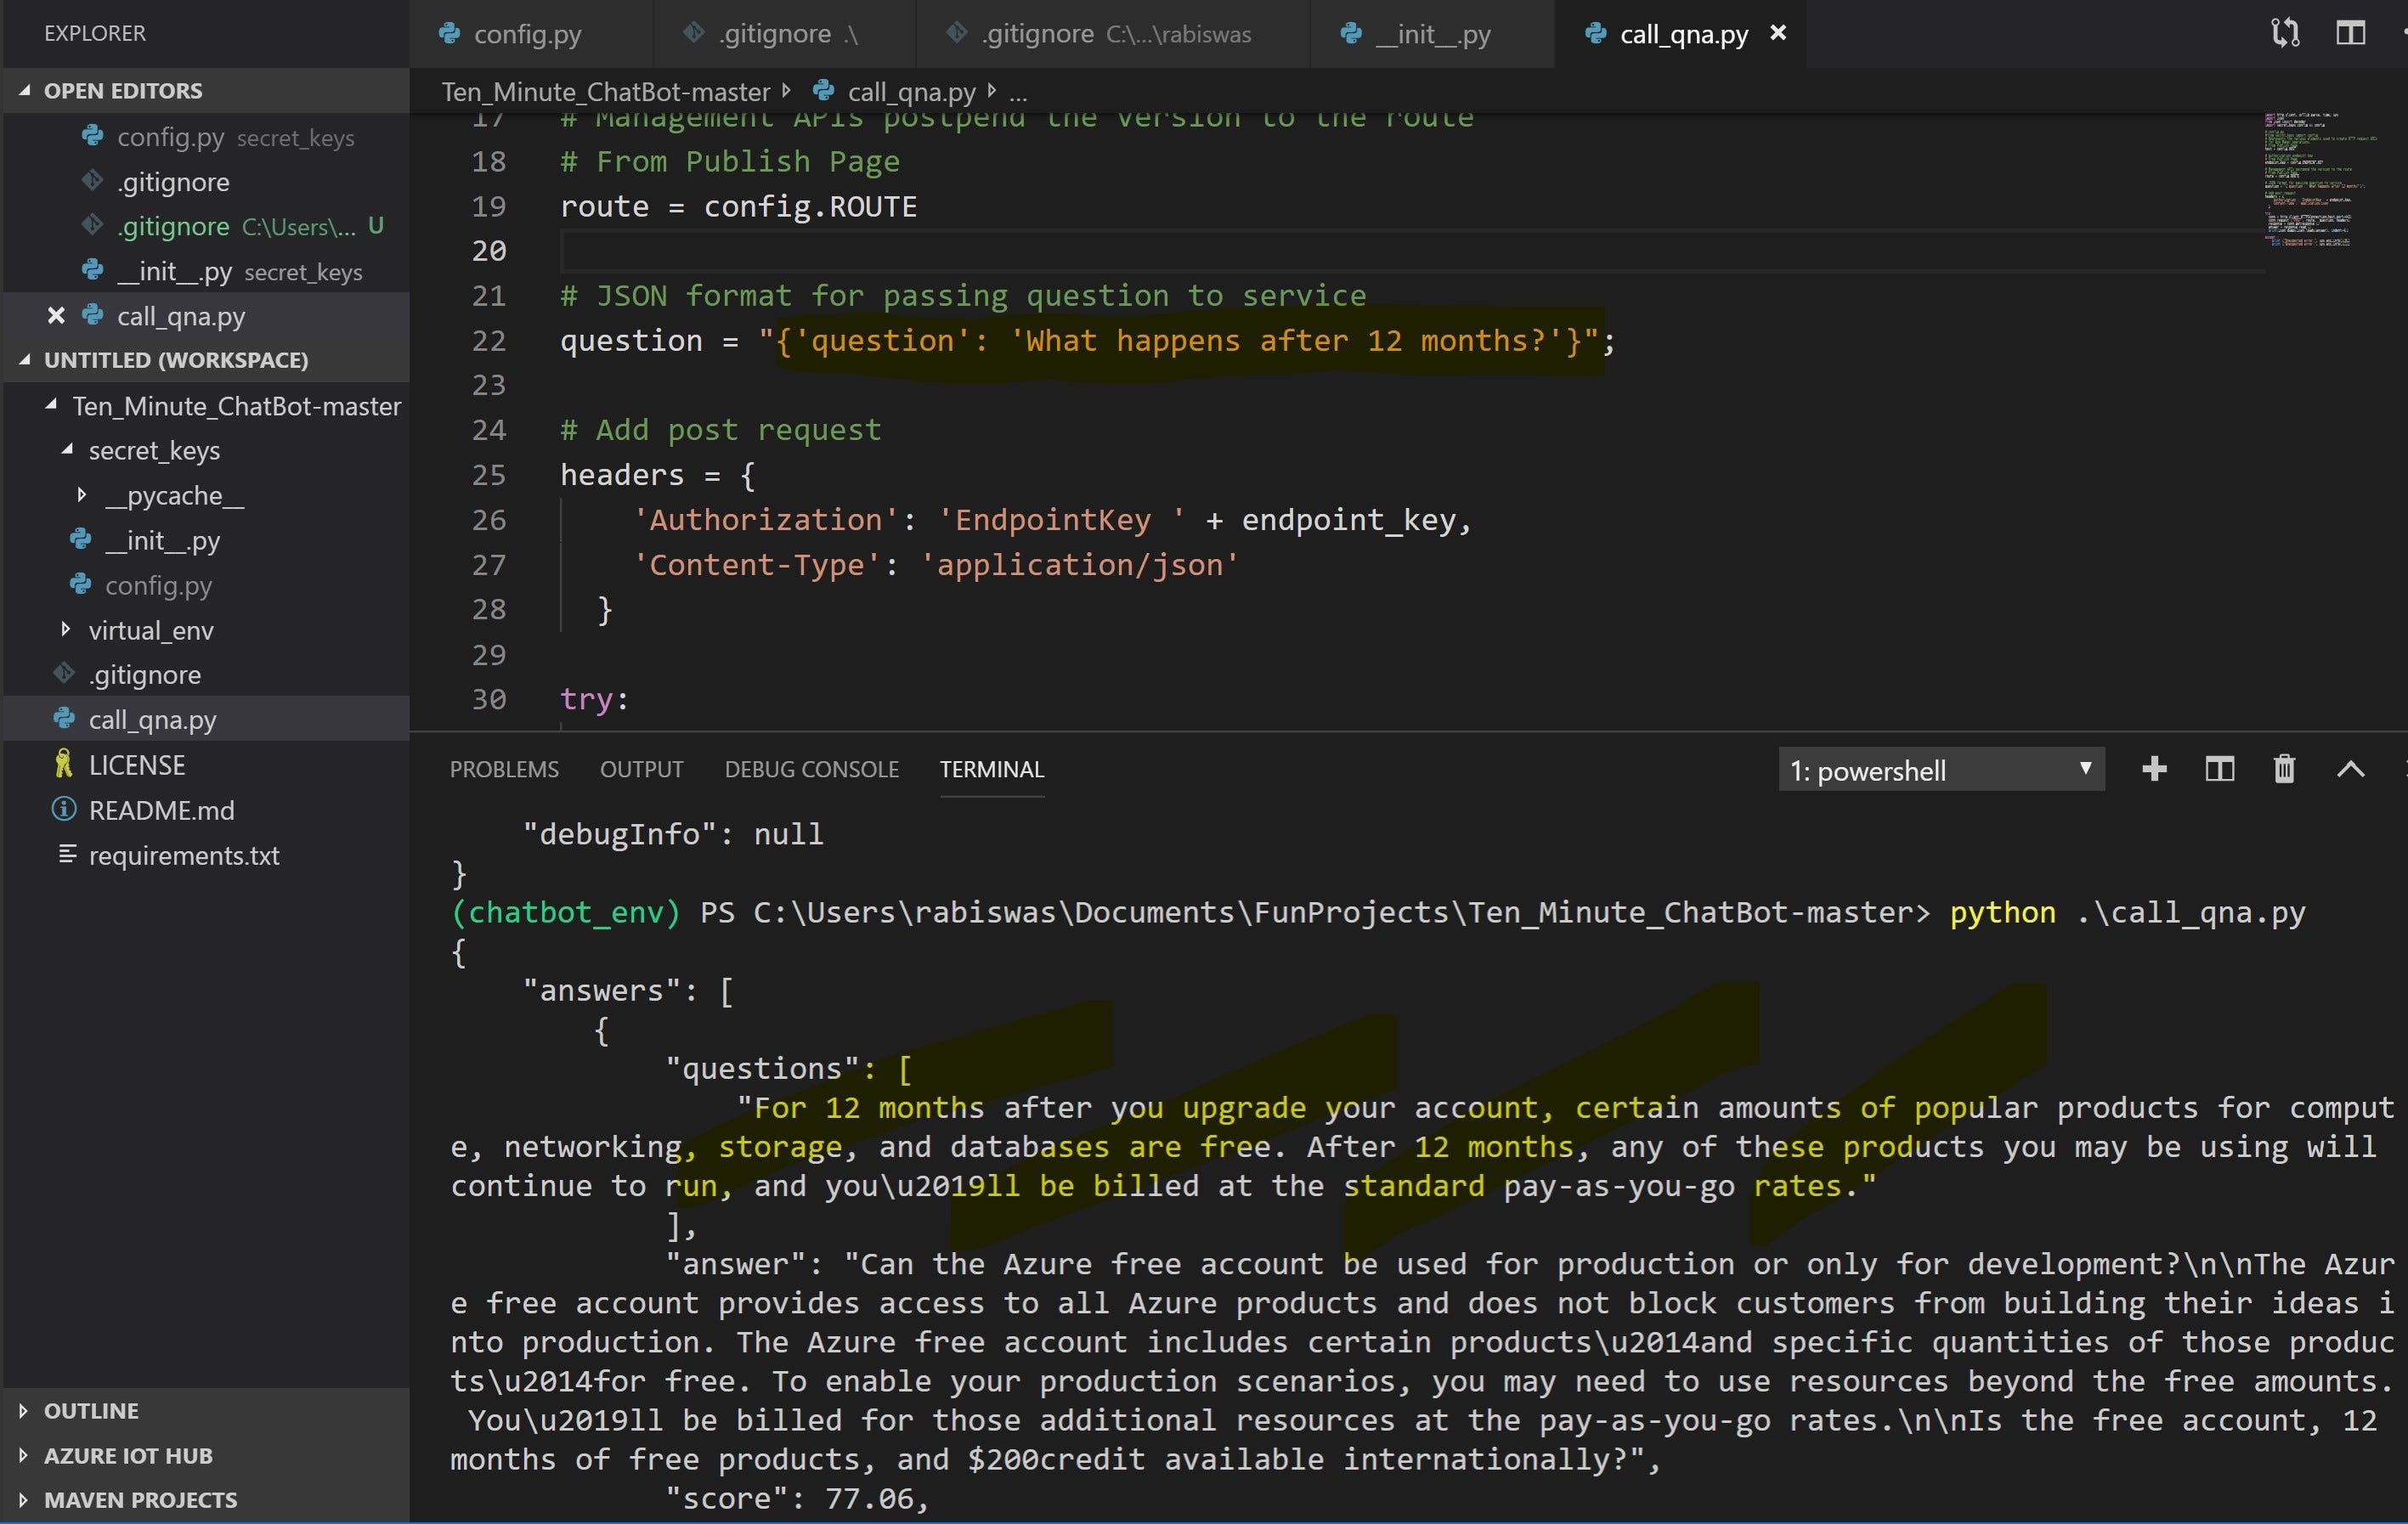
Task: Select the Terminal panel tab
Action: pos(991,769)
